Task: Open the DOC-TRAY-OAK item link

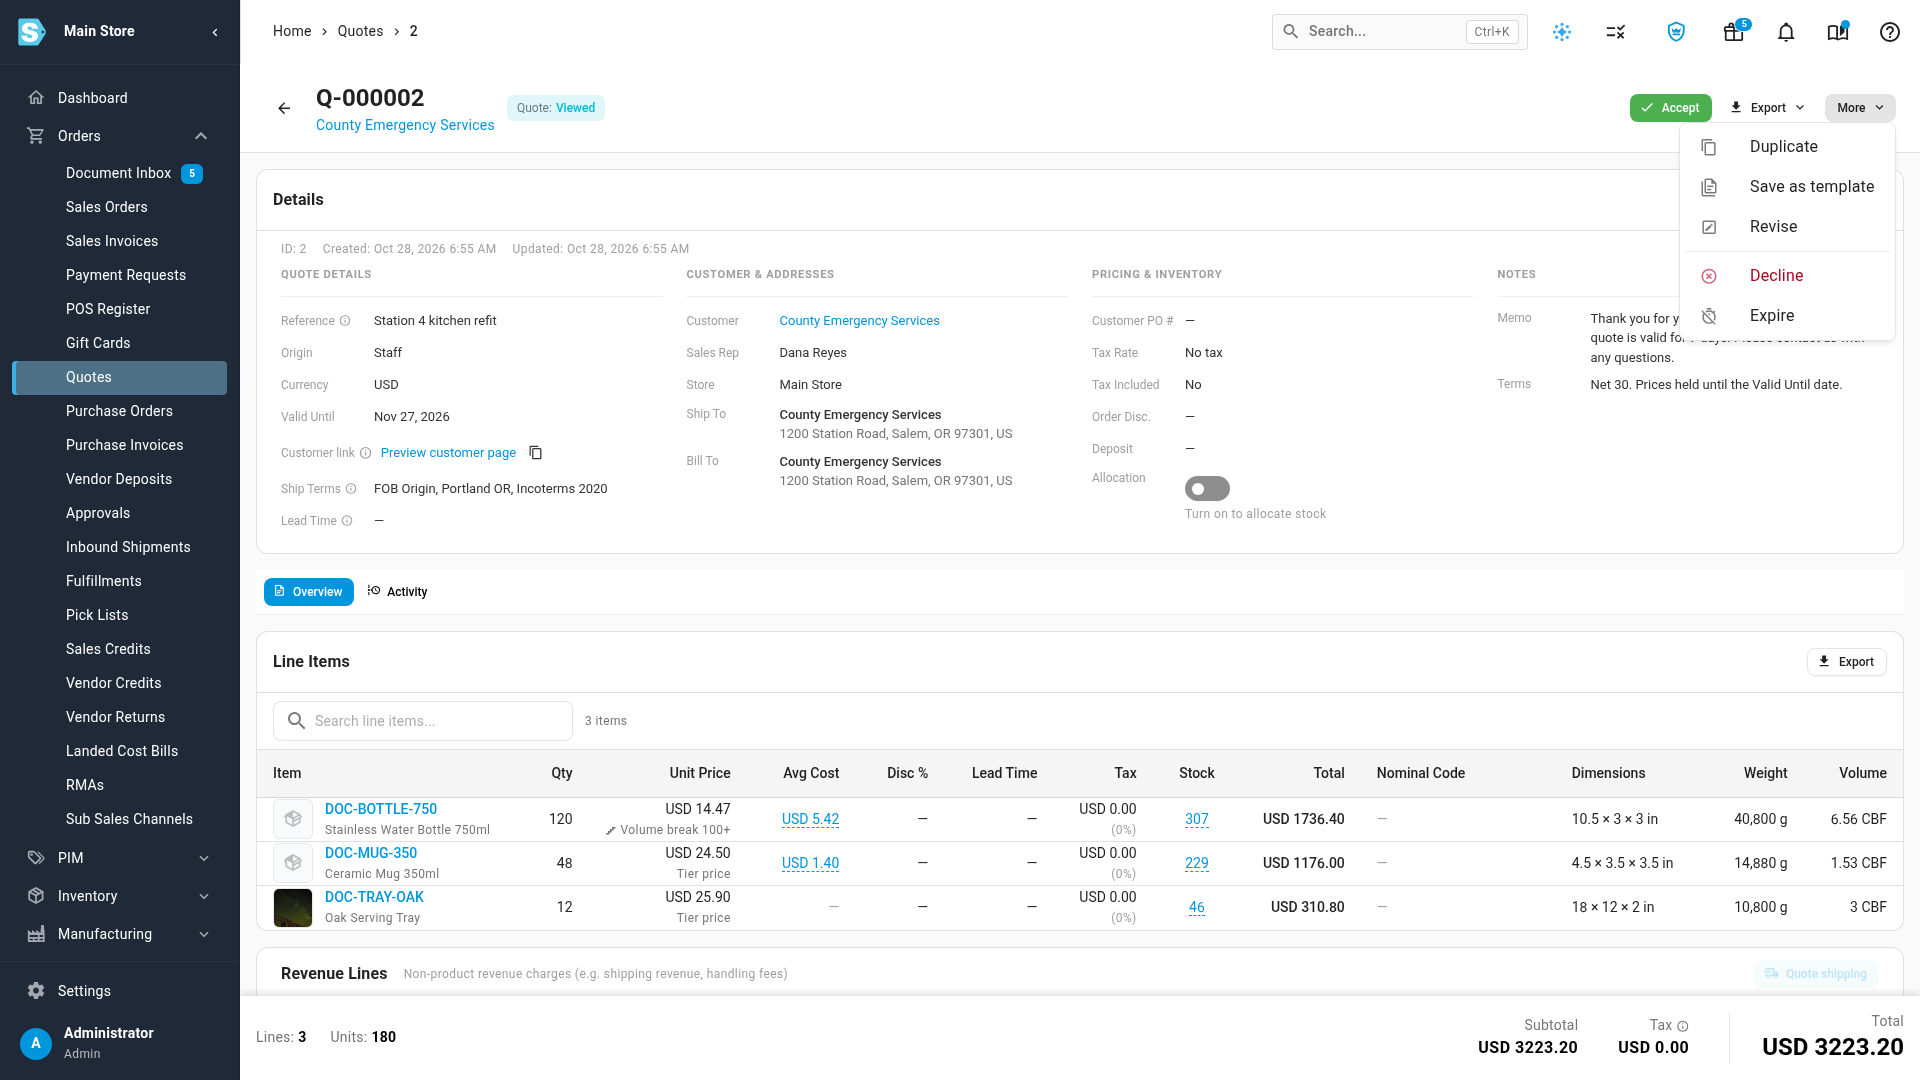Action: pyautogui.click(x=374, y=897)
